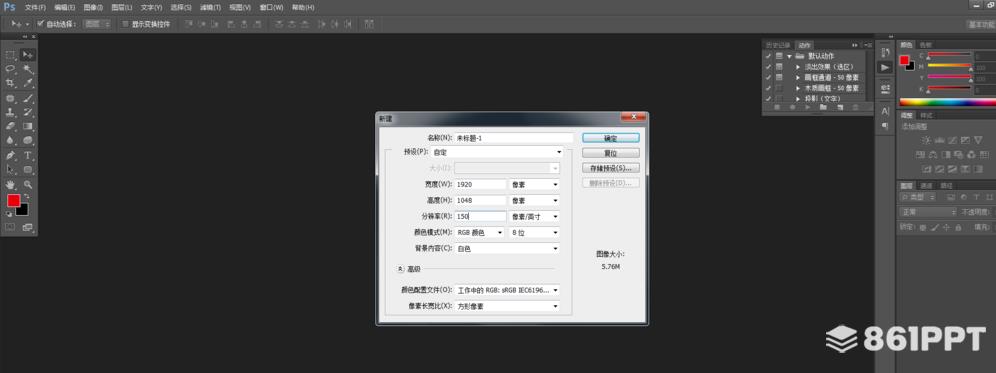Image resolution: width=996 pixels, height=373 pixels.
Task: Select the Brush tool
Action: pos(28,98)
